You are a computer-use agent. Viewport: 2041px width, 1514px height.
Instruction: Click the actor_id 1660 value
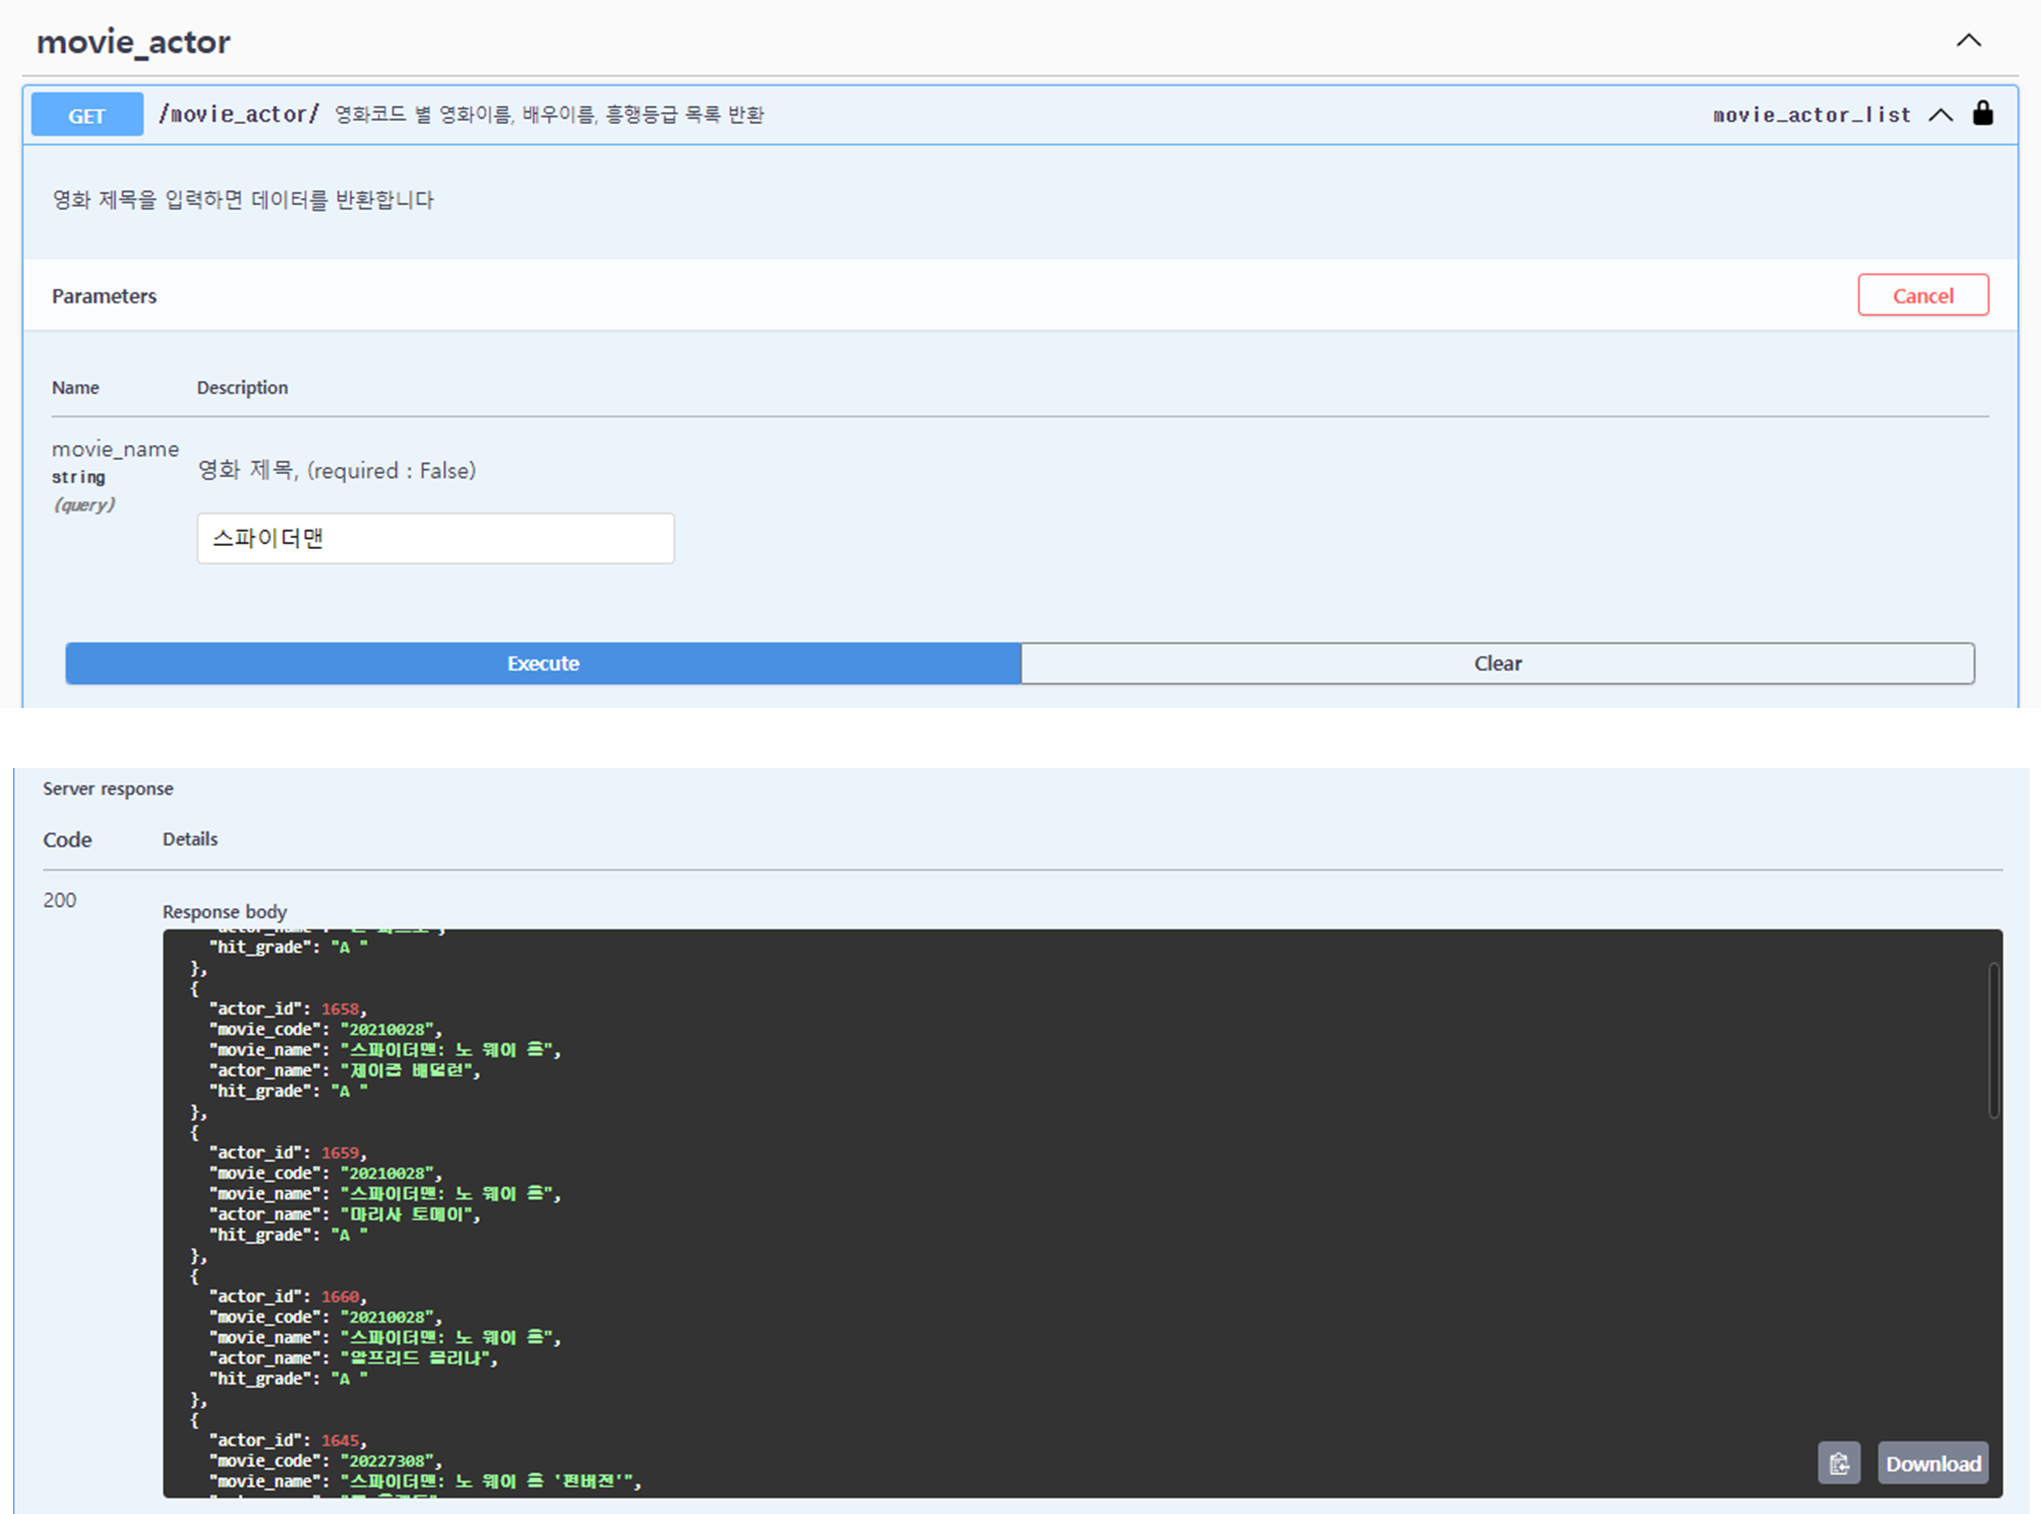(339, 1296)
